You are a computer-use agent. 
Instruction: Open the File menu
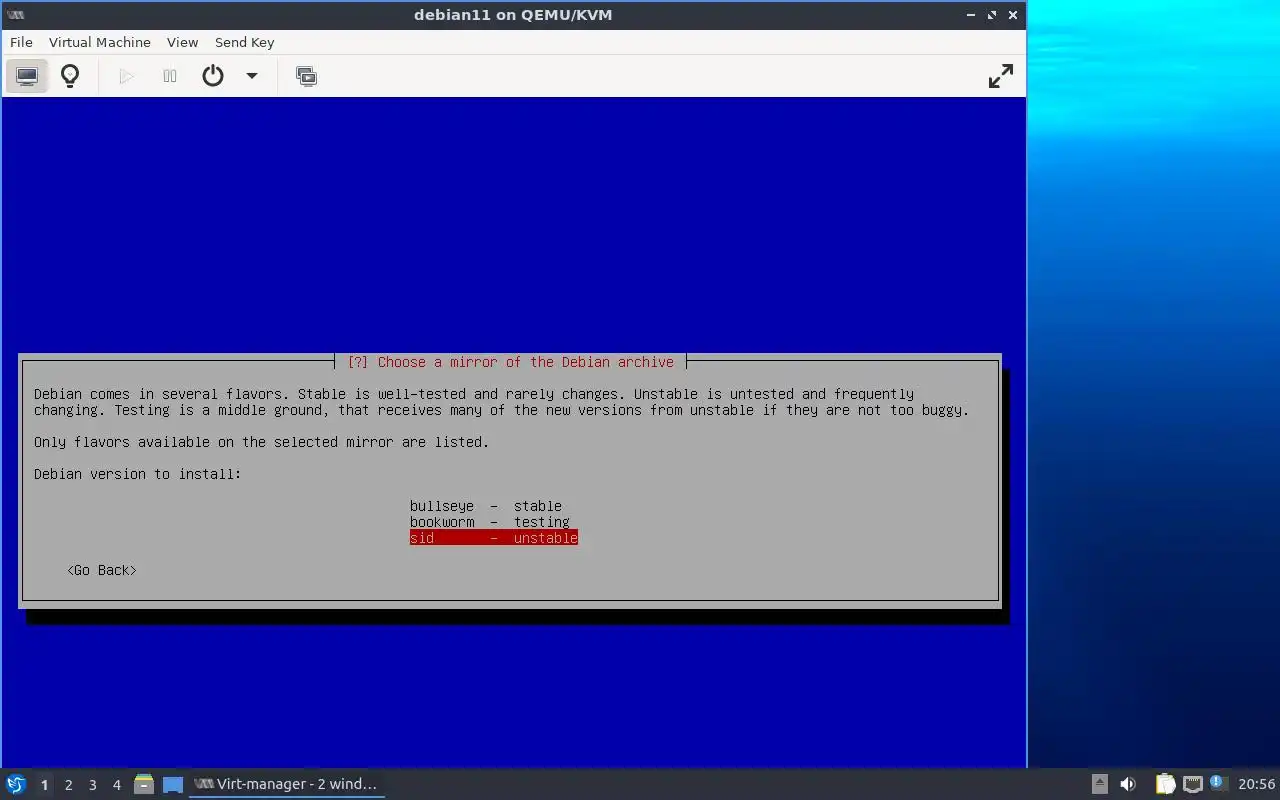pyautogui.click(x=21, y=42)
